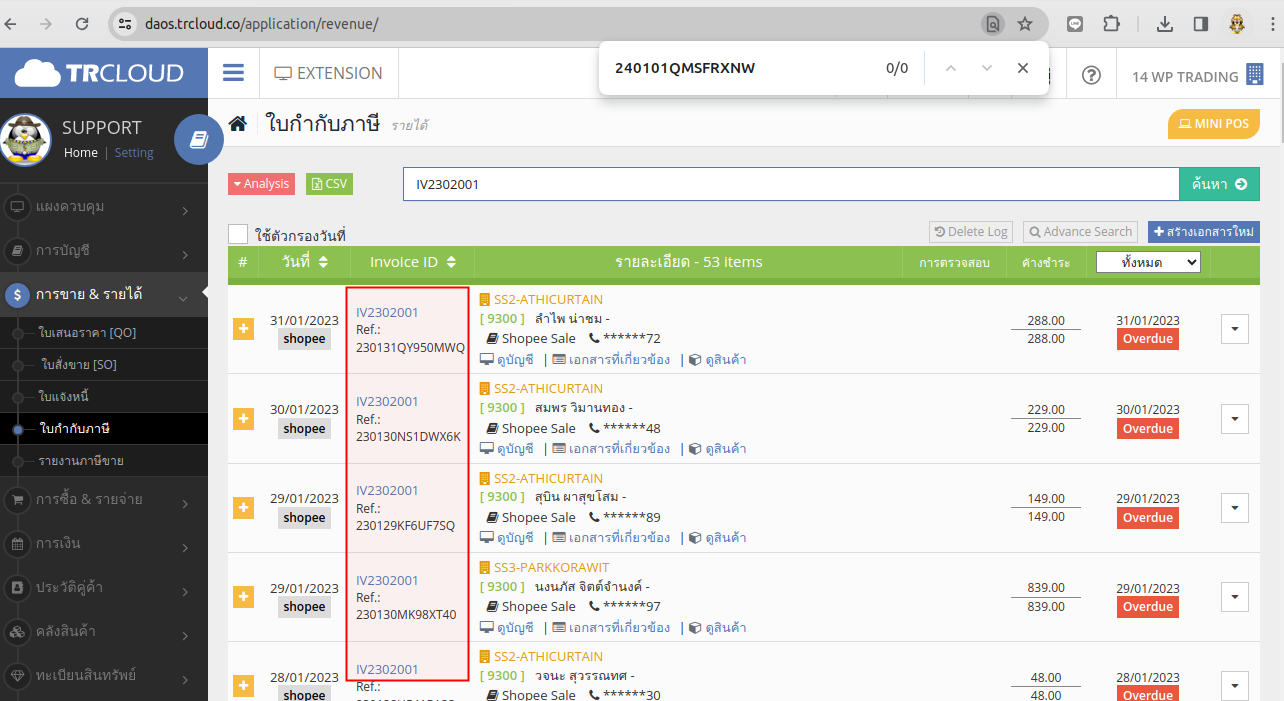Click ดูสินค้า in the ลำไพ น่าชม row
This screenshot has height=701, width=1284.
click(718, 359)
